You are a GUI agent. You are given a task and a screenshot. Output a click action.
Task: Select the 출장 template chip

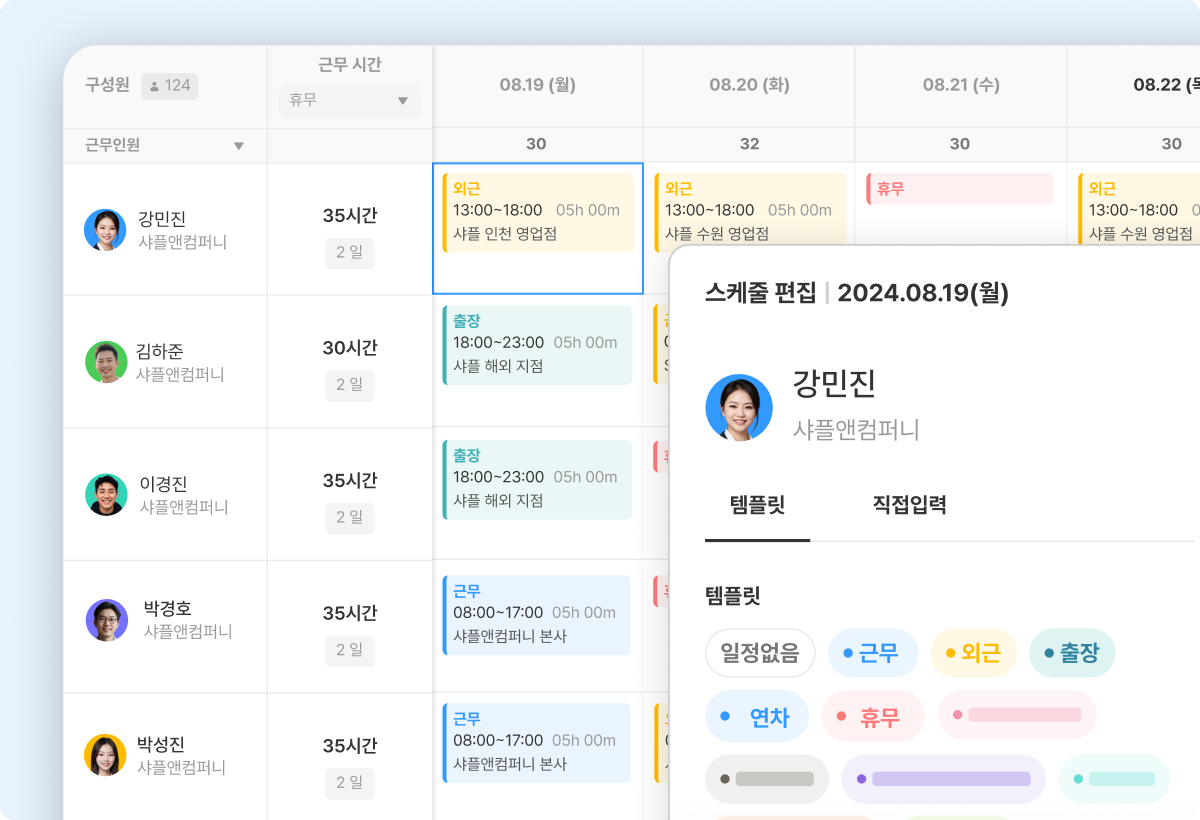1072,654
